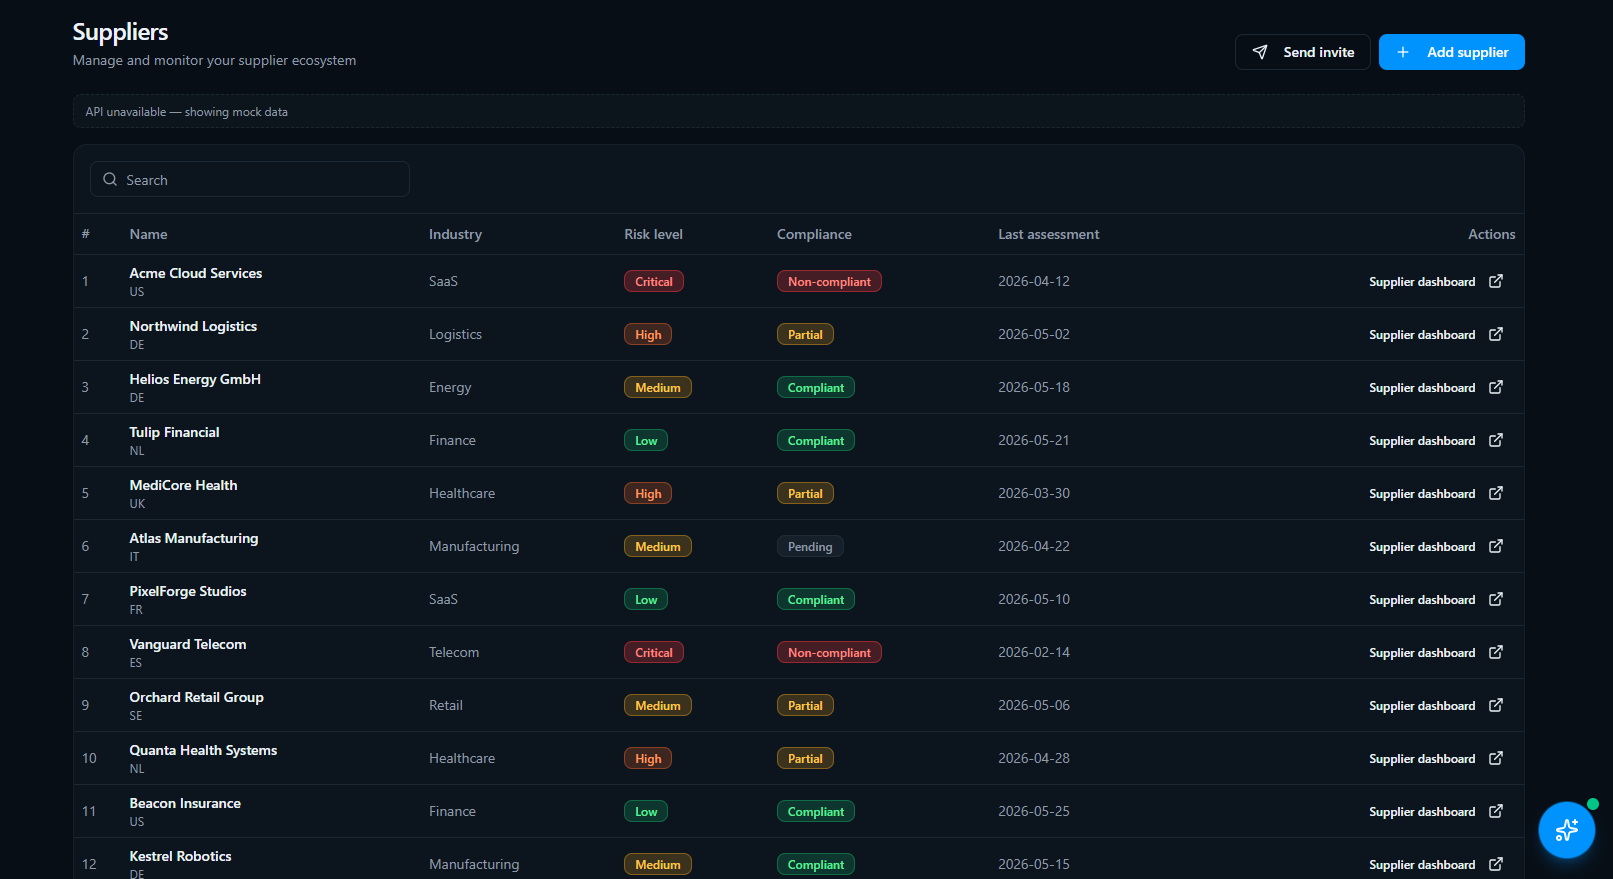1613x879 pixels.
Task: Click Critical risk badge for Acme Cloud Services
Action: 654,282
